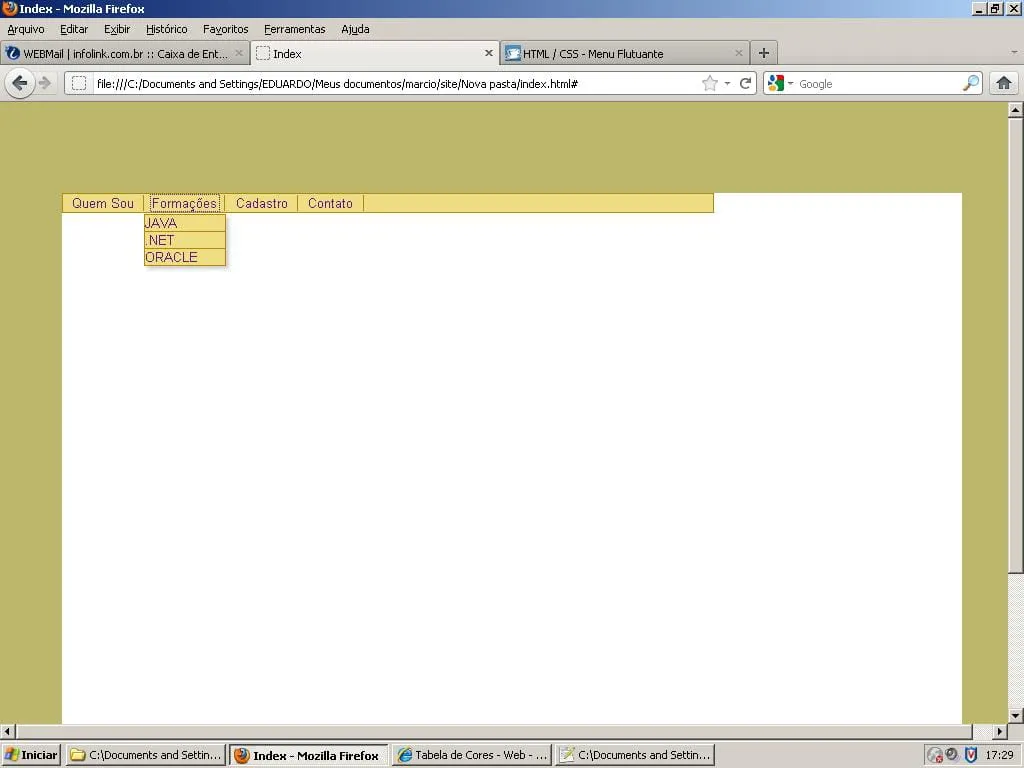Choose .NET from the Formações submenu
1024x768 pixels.
click(185, 240)
